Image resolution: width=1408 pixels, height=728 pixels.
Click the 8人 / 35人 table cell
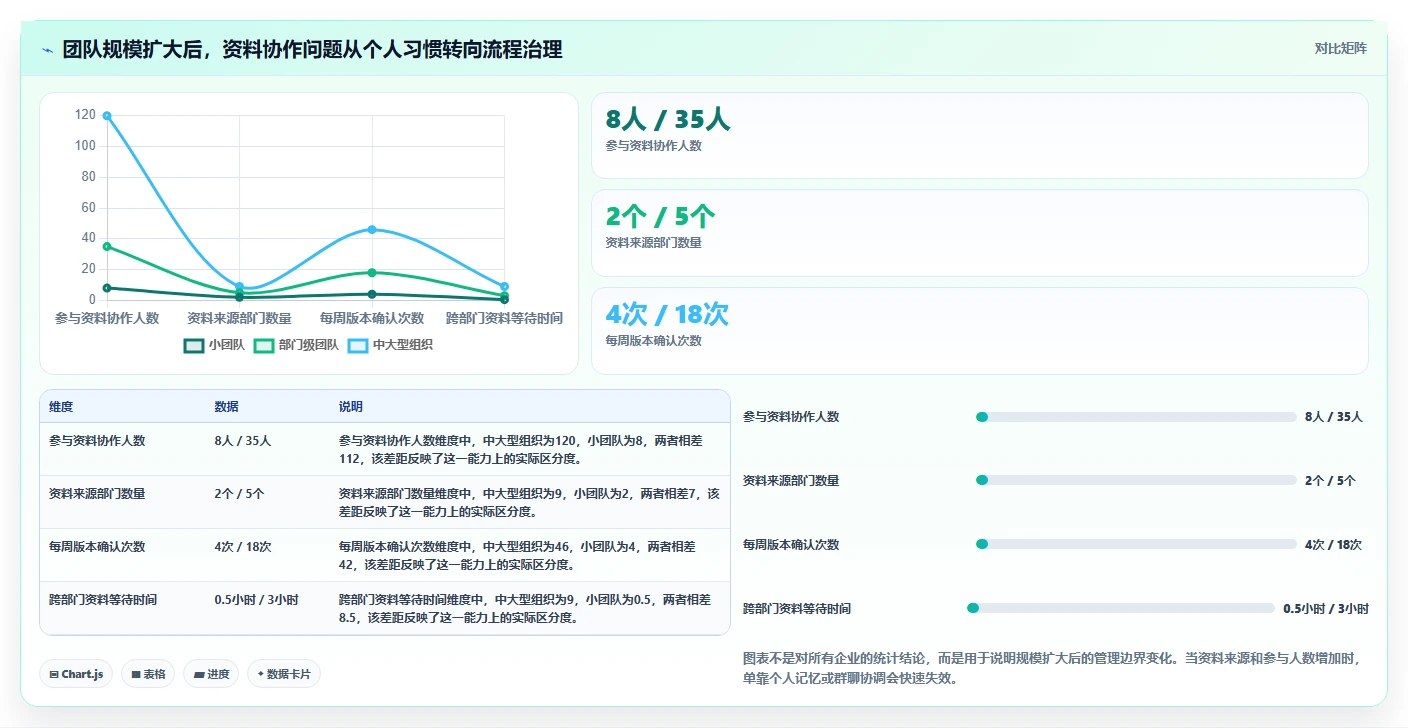(x=243, y=440)
